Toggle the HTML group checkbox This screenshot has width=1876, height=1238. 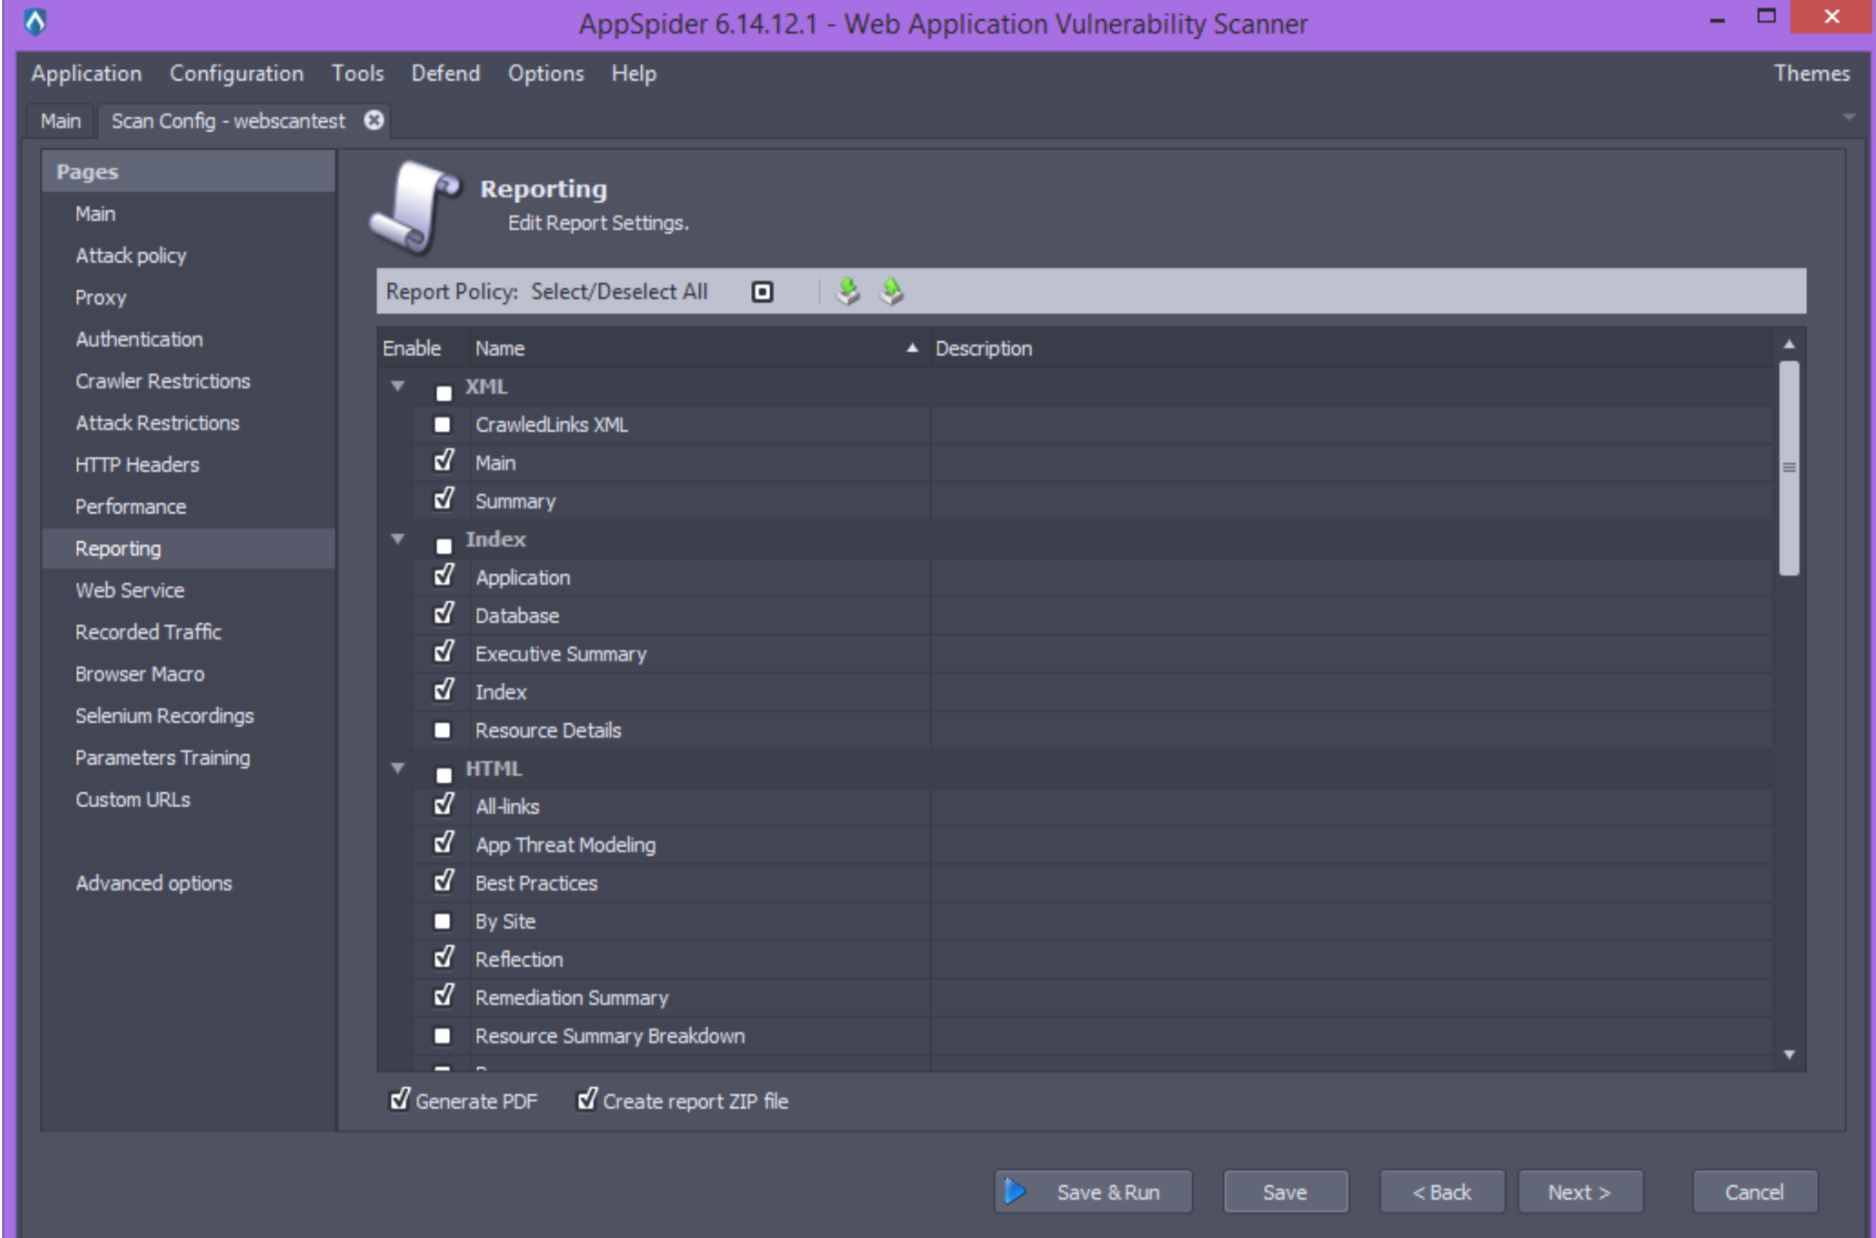444,776
